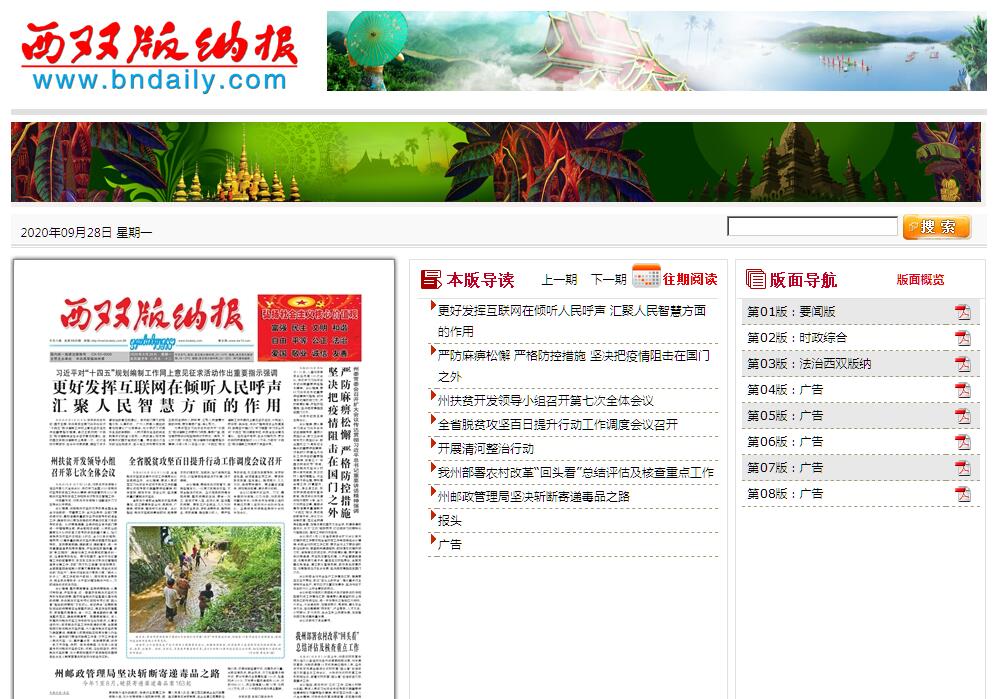Click the newspaper front page photo thumbnail
The height and width of the screenshot is (699, 997).
coord(205,578)
